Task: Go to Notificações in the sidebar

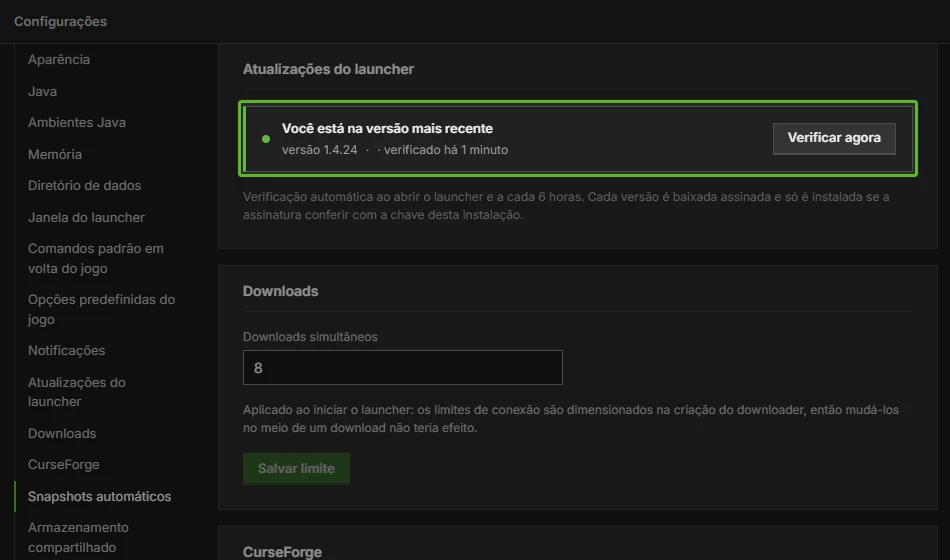Action: (x=67, y=350)
